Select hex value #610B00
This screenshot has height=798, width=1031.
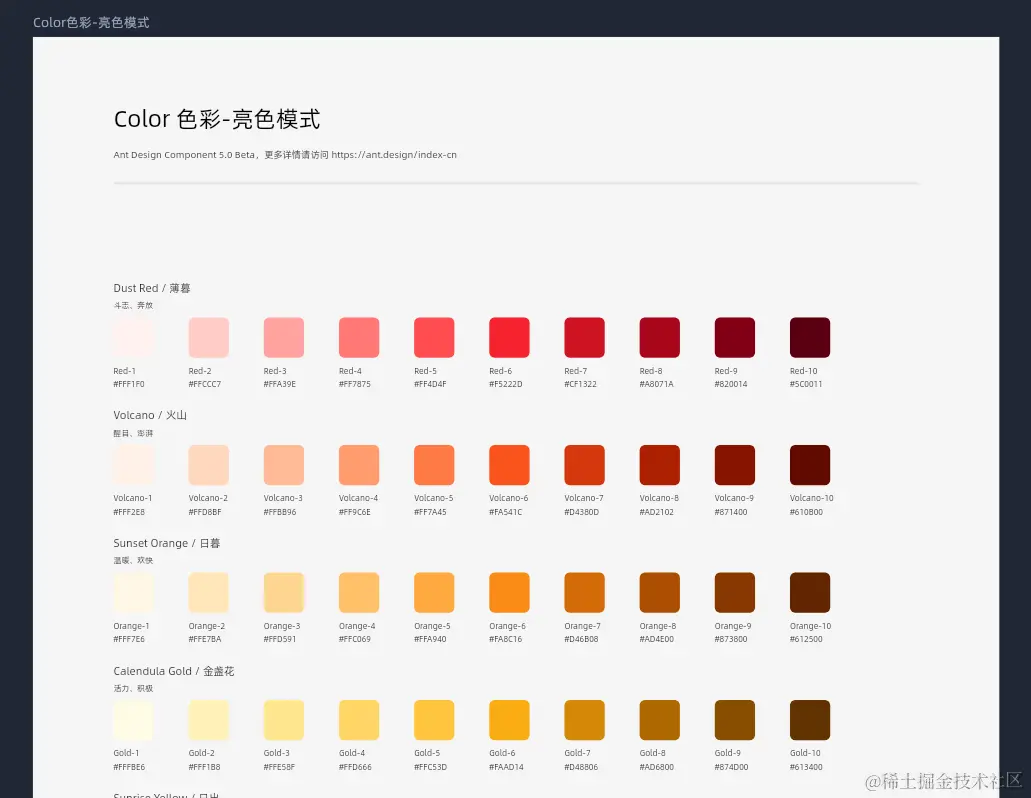[806, 512]
